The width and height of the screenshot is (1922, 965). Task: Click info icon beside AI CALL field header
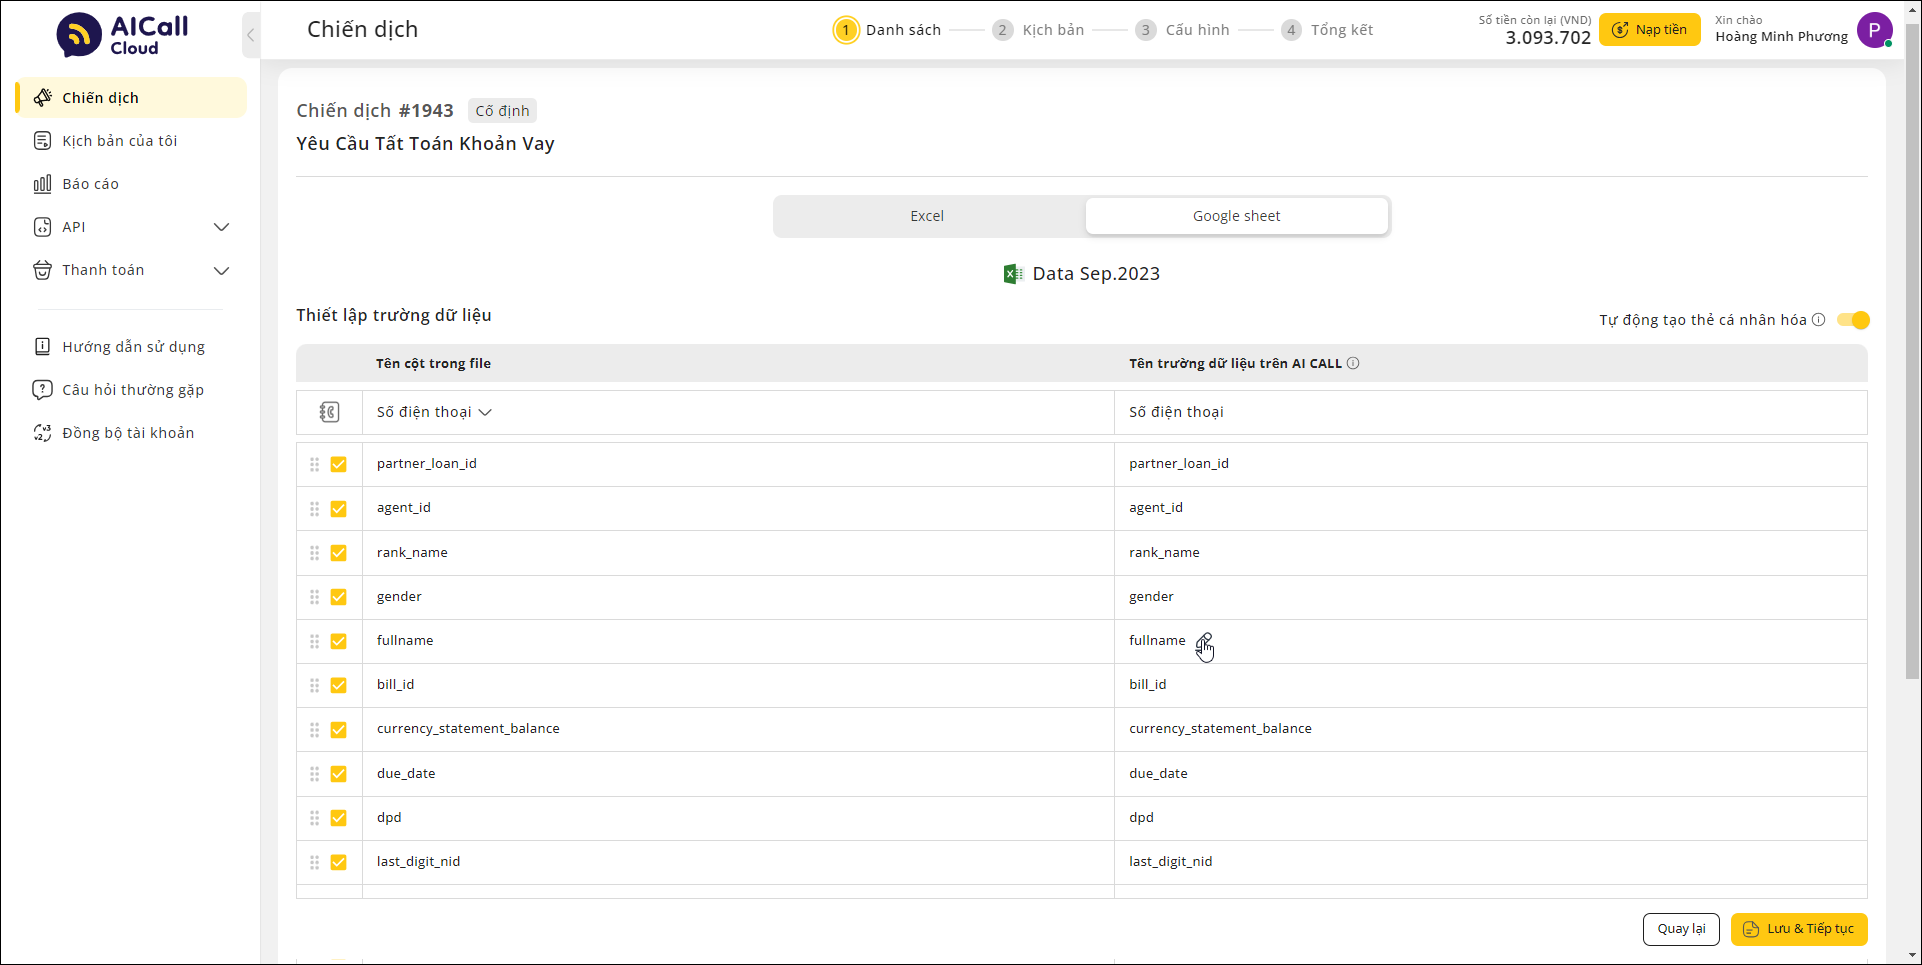[1353, 364]
